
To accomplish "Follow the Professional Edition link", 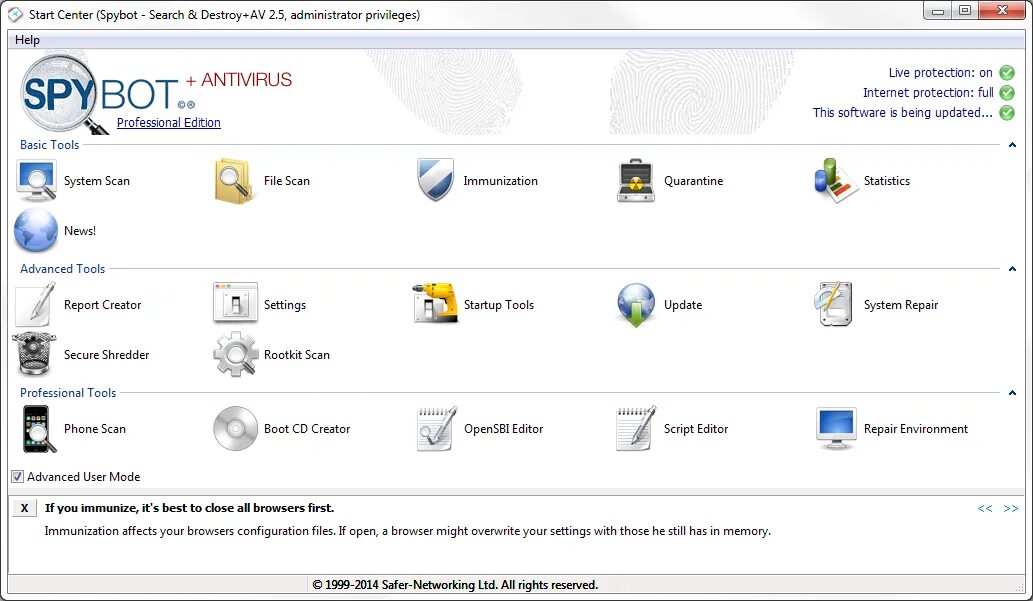I will (x=169, y=123).
